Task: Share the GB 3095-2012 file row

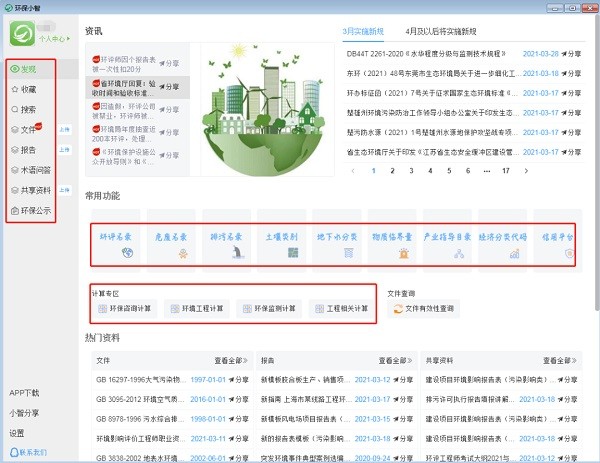Action: click(x=239, y=399)
